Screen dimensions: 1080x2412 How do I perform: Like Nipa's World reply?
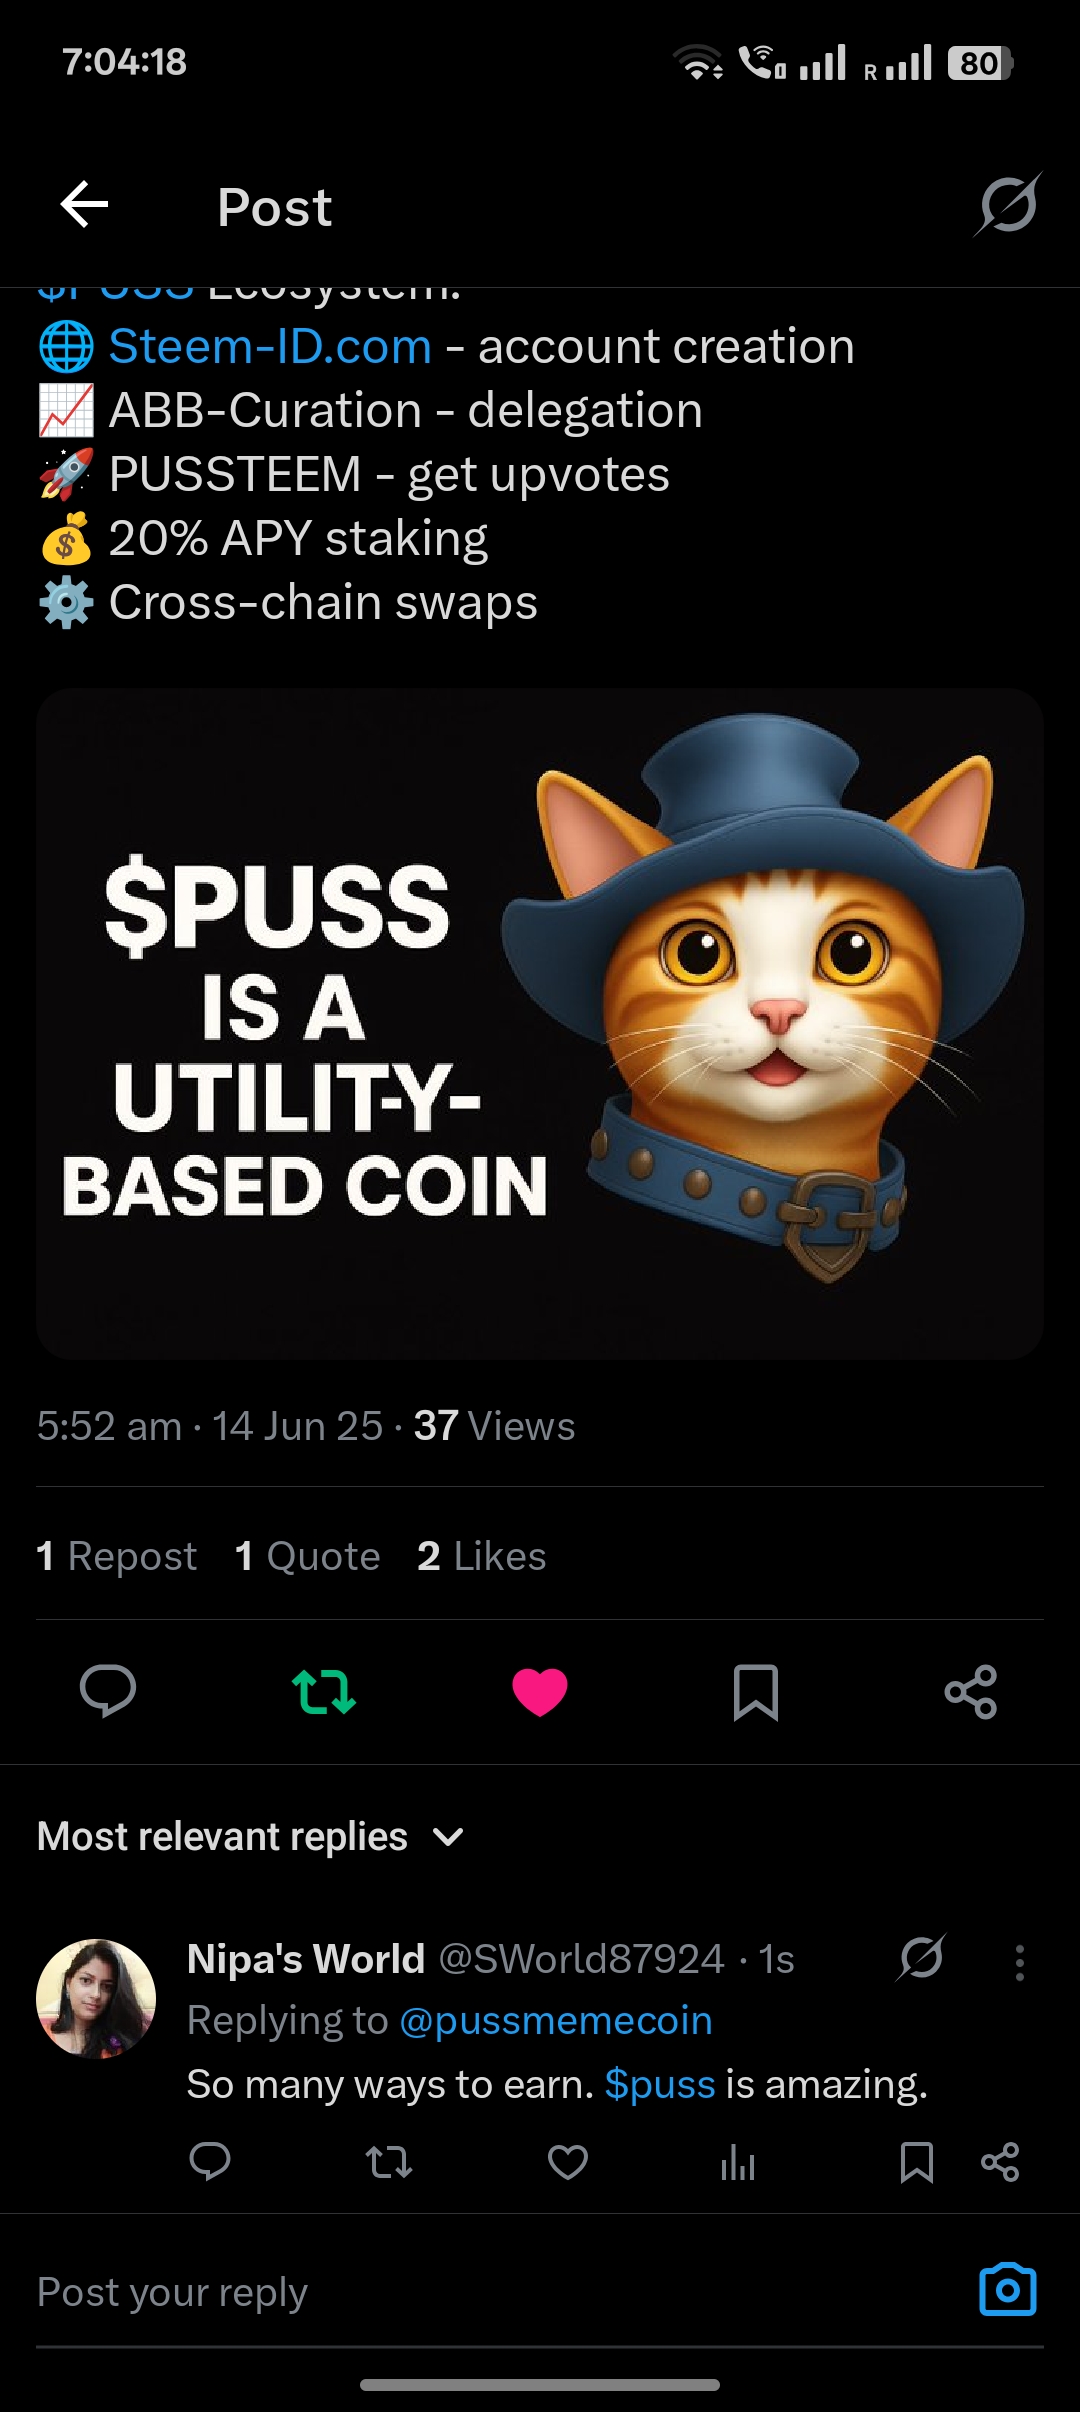pos(568,2162)
